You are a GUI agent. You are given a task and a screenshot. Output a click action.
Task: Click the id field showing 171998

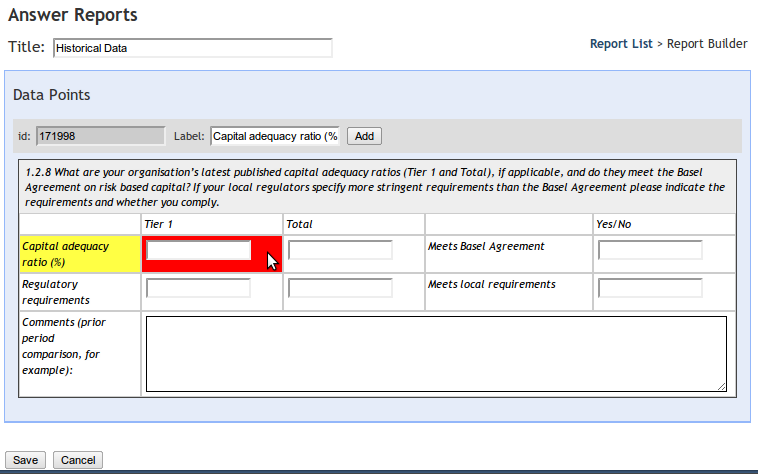(x=101, y=136)
